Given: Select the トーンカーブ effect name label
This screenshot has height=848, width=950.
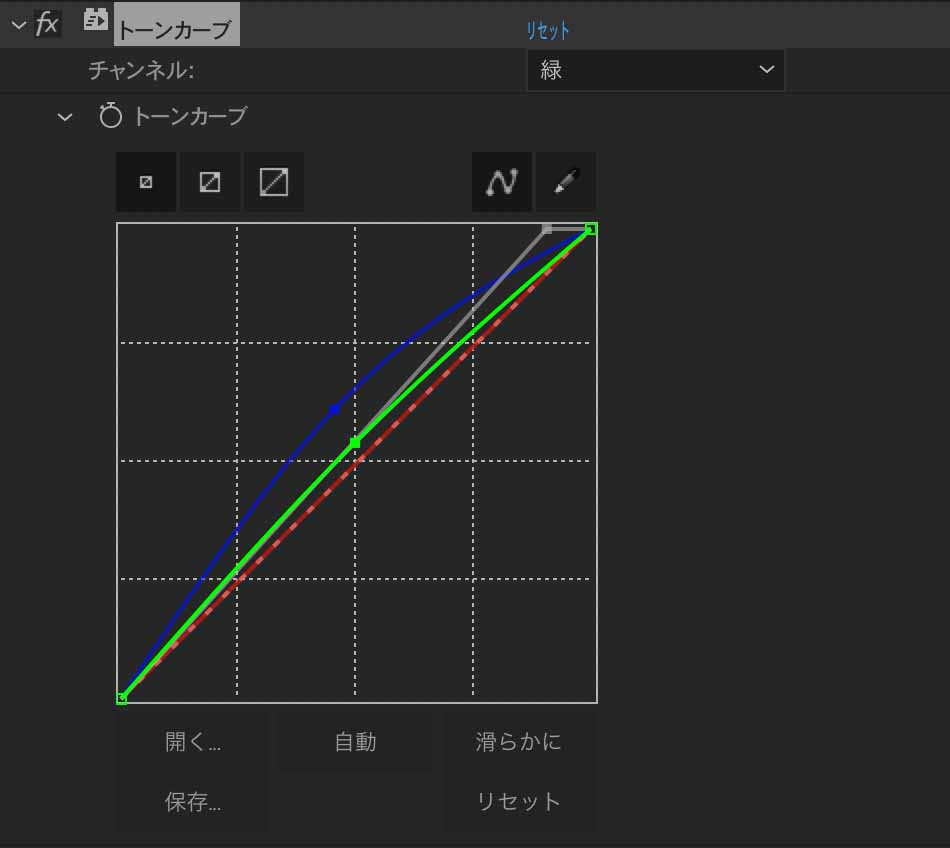Looking at the screenshot, I should click(x=176, y=25).
